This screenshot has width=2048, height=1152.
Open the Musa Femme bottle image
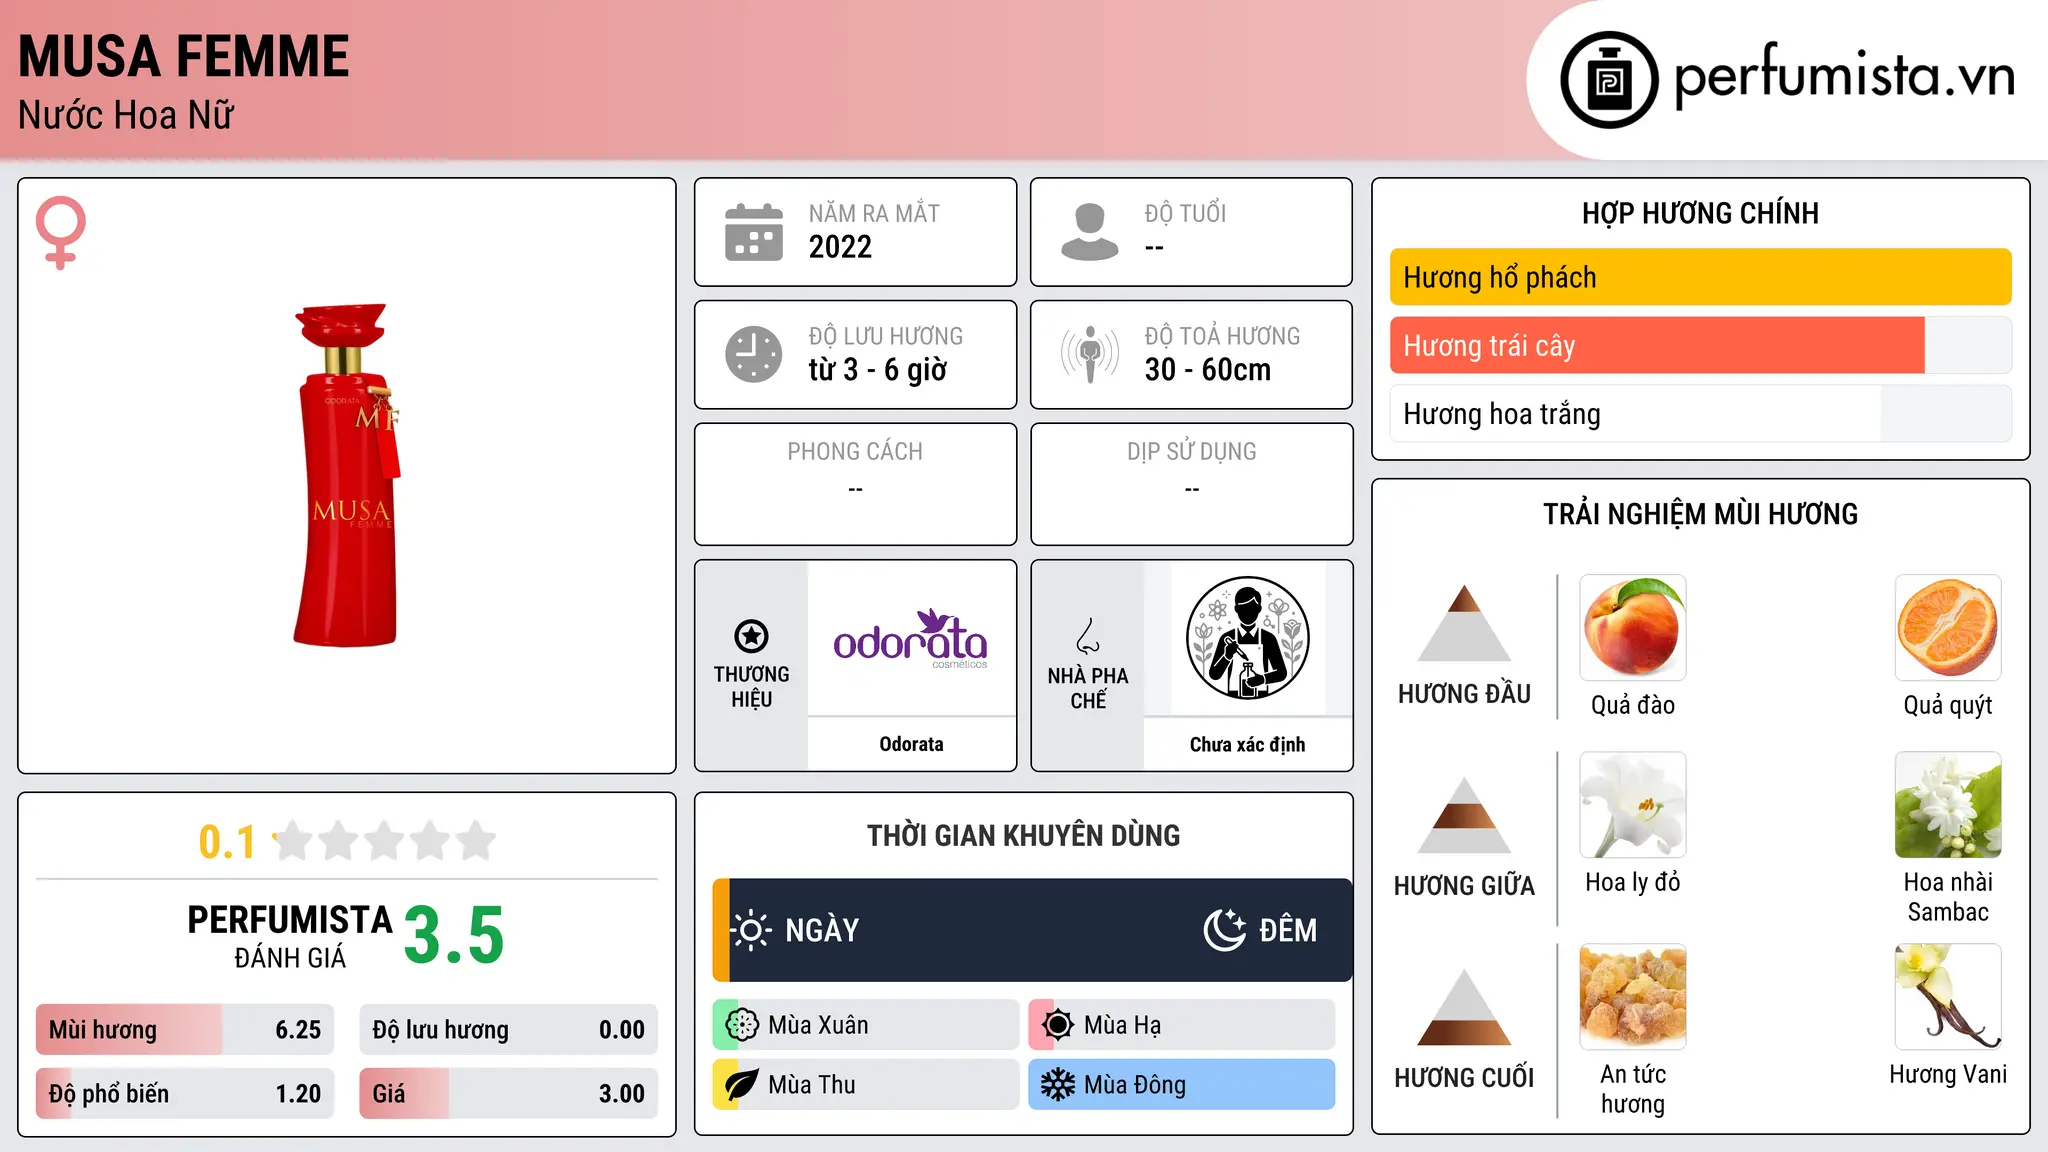347,476
